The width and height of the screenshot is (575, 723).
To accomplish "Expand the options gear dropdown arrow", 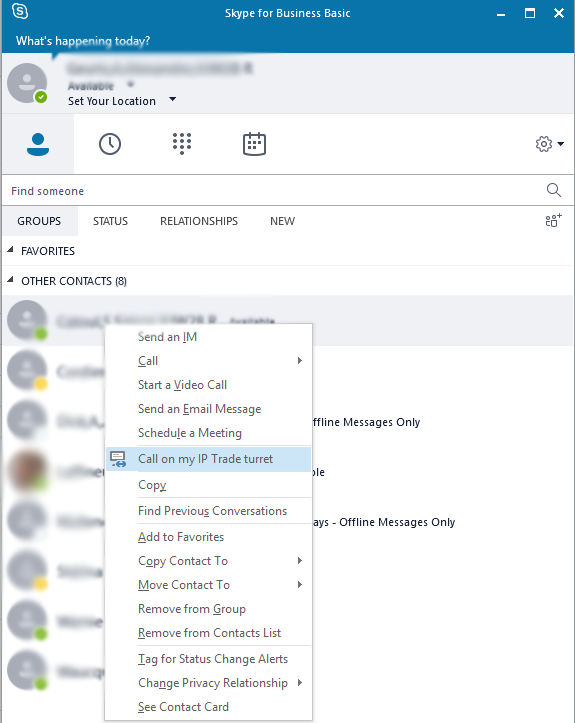I will 561,144.
